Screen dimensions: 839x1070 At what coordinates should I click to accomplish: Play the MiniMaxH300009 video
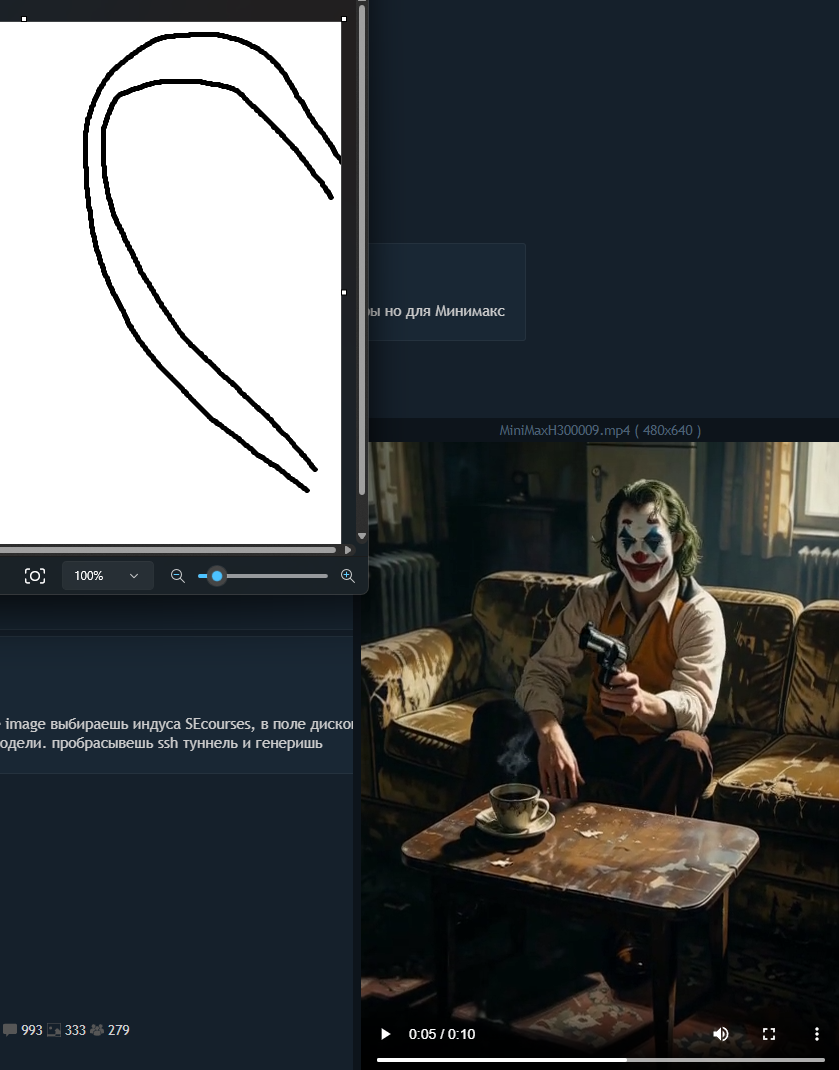pos(385,1034)
